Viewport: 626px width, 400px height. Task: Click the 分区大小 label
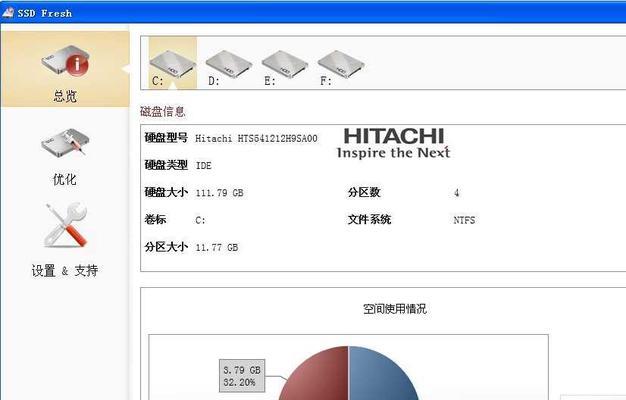[x=166, y=247]
